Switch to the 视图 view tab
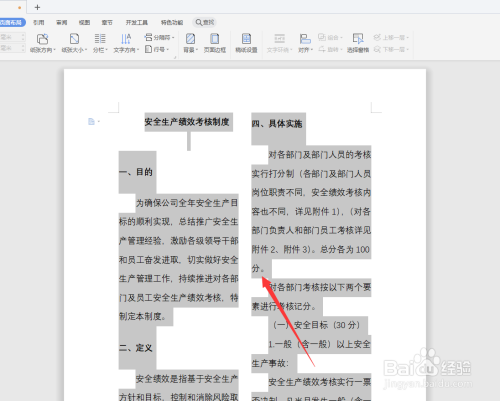This screenshot has width=500, height=401. pyautogui.click(x=84, y=22)
